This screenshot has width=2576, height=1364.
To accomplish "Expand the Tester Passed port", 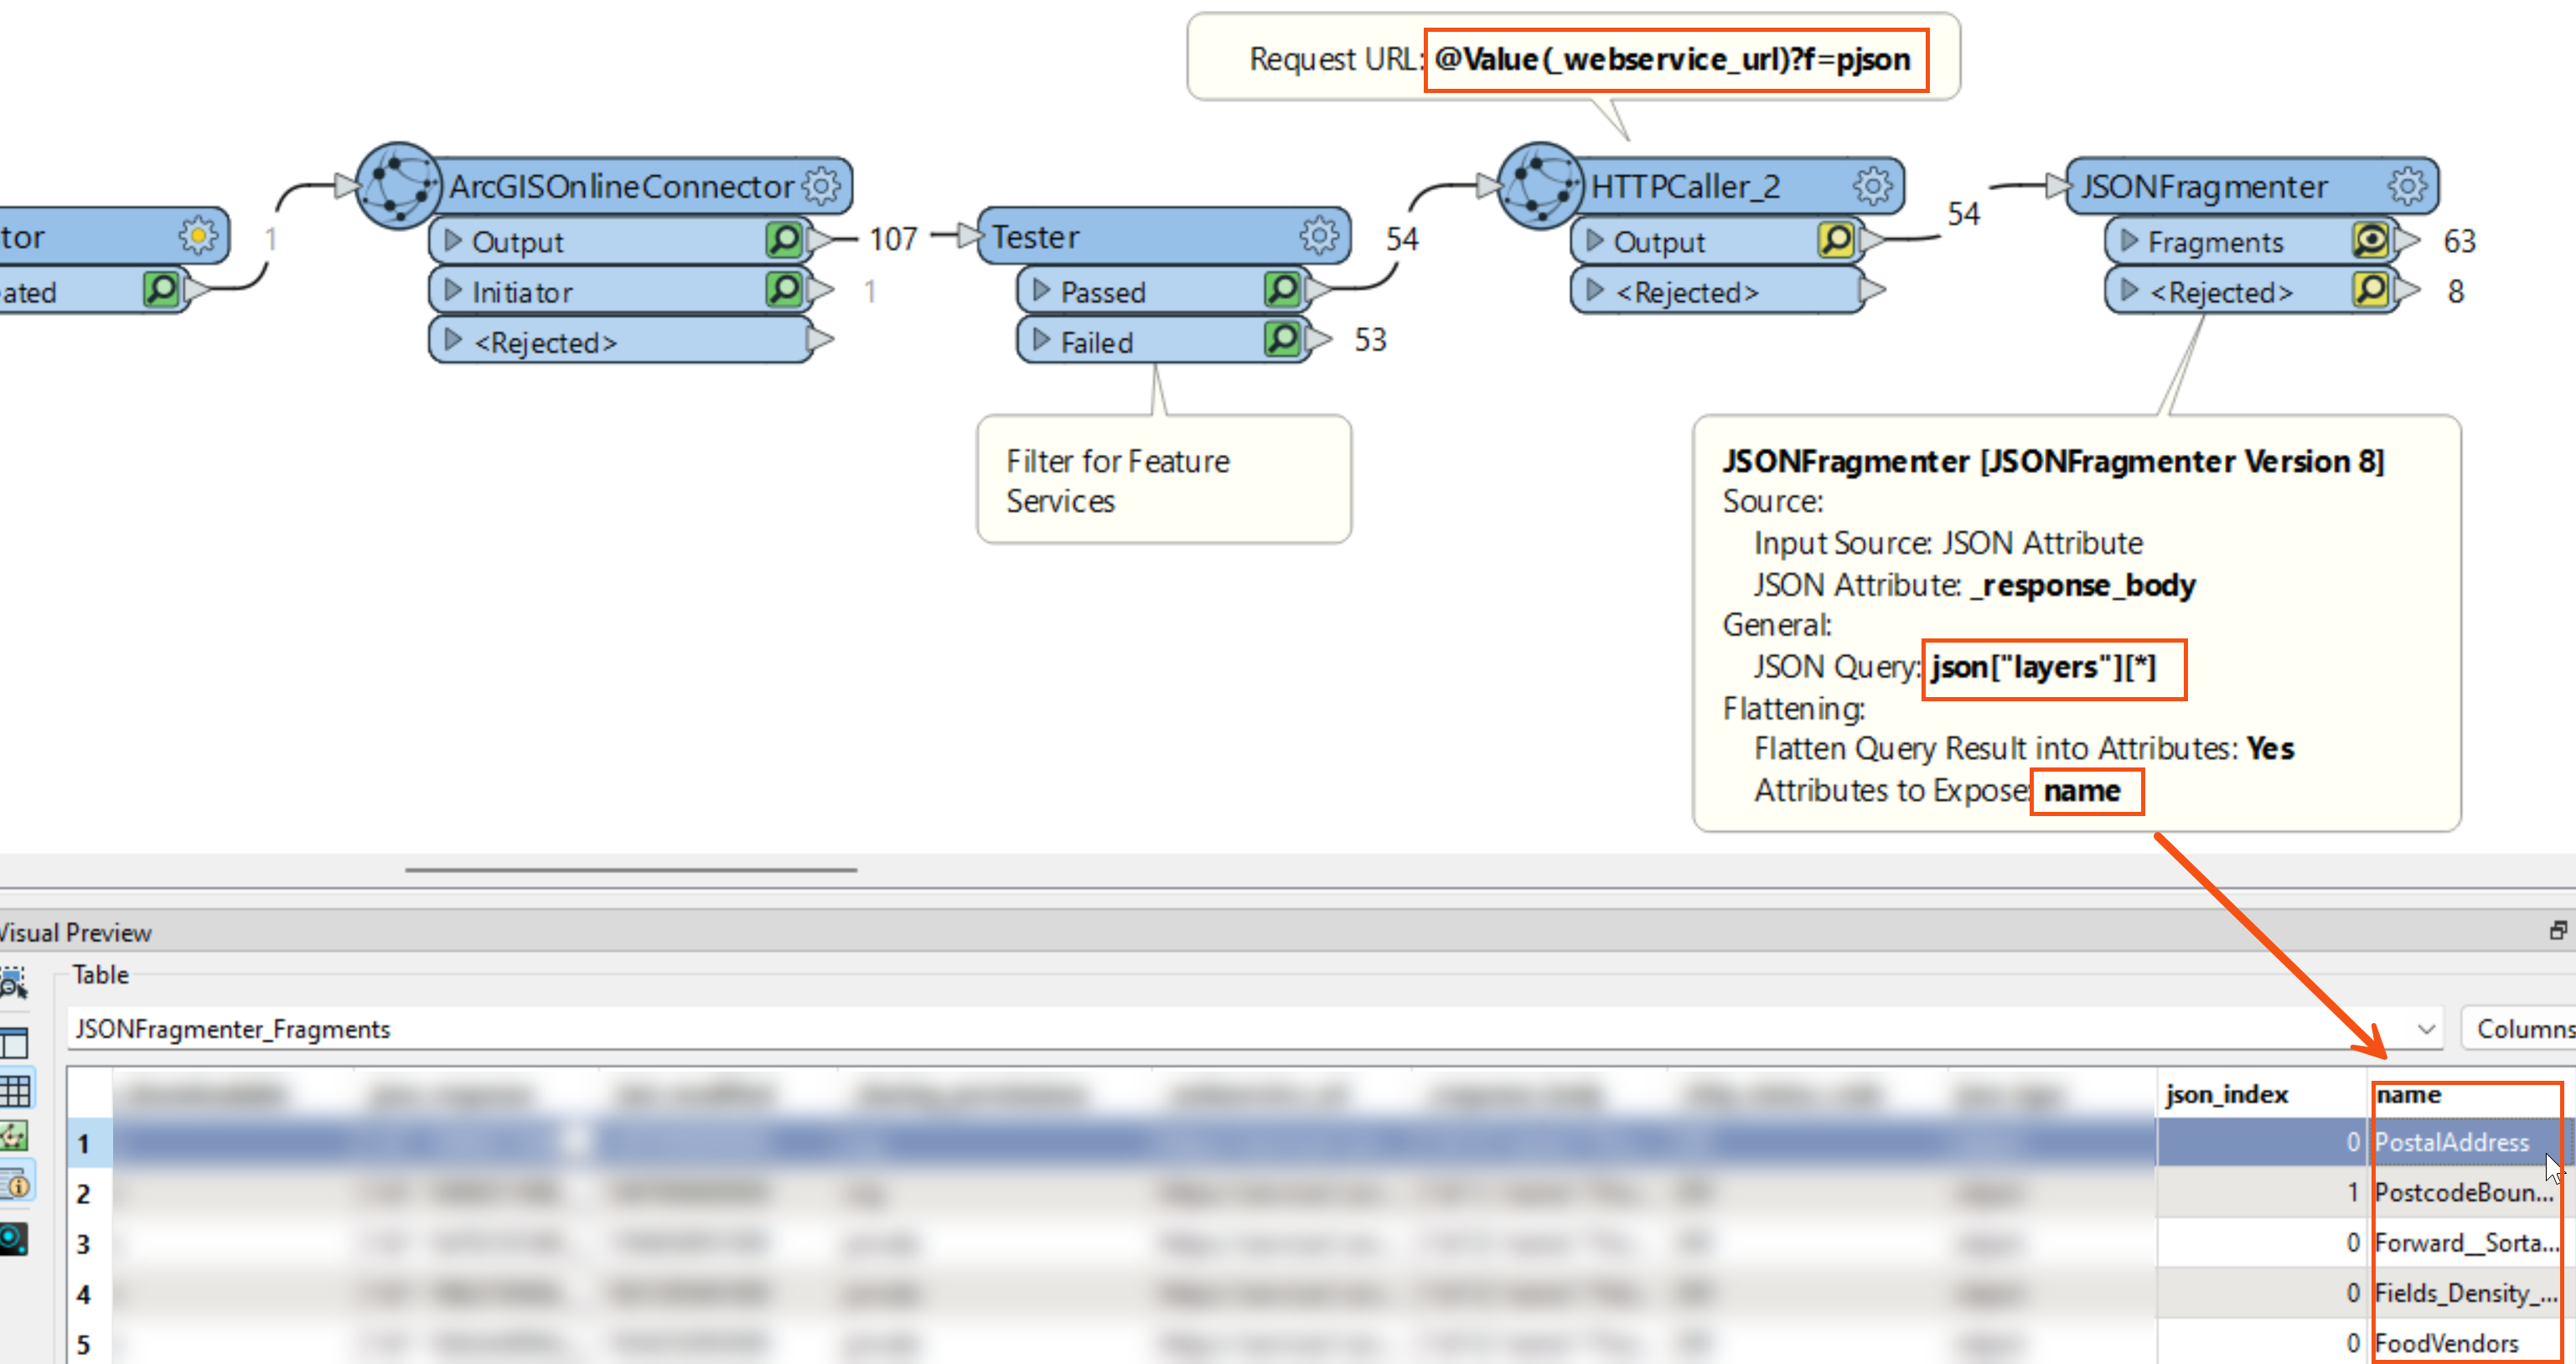I will coord(1041,290).
